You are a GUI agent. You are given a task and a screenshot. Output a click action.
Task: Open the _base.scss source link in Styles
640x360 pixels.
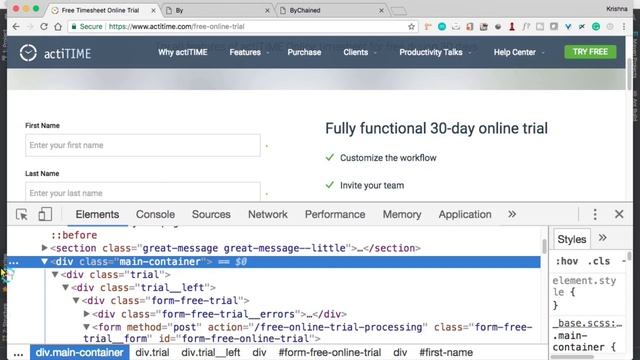click(588, 323)
